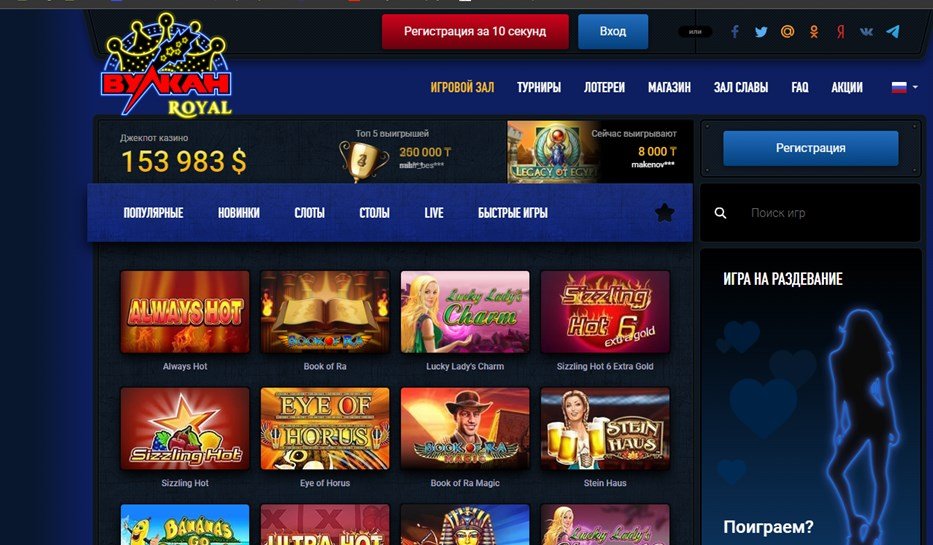Click the blue Вход button

tap(613, 32)
